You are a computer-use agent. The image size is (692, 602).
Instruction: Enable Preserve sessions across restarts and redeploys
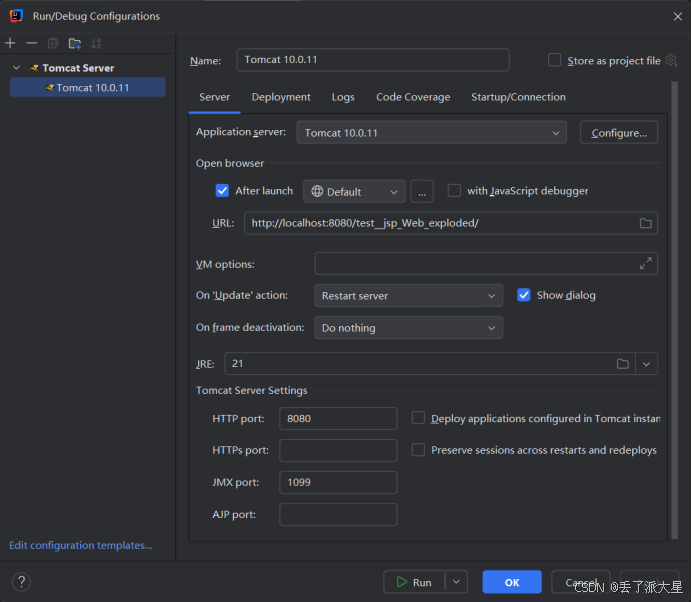tap(418, 450)
